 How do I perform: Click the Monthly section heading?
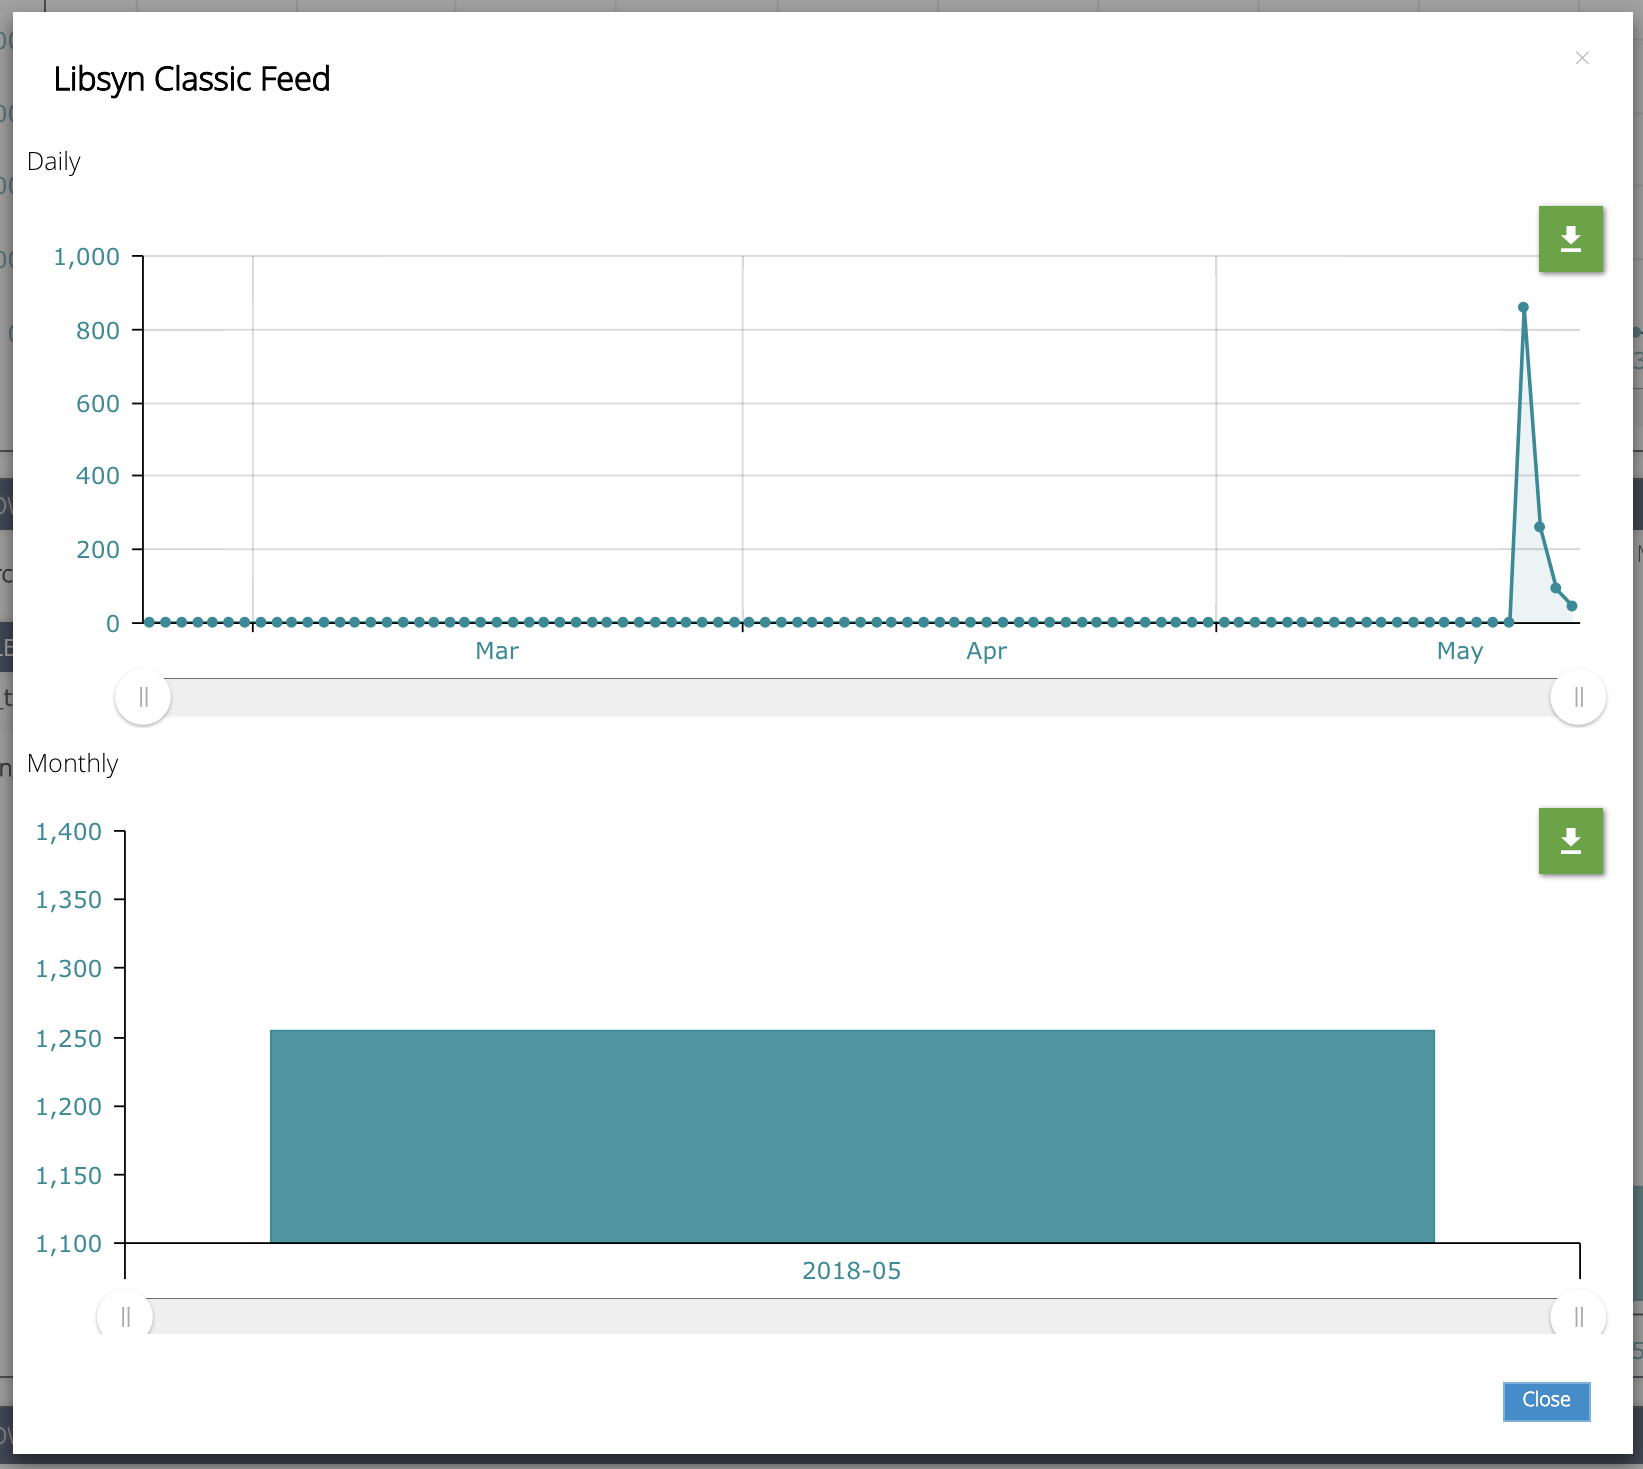(x=72, y=764)
